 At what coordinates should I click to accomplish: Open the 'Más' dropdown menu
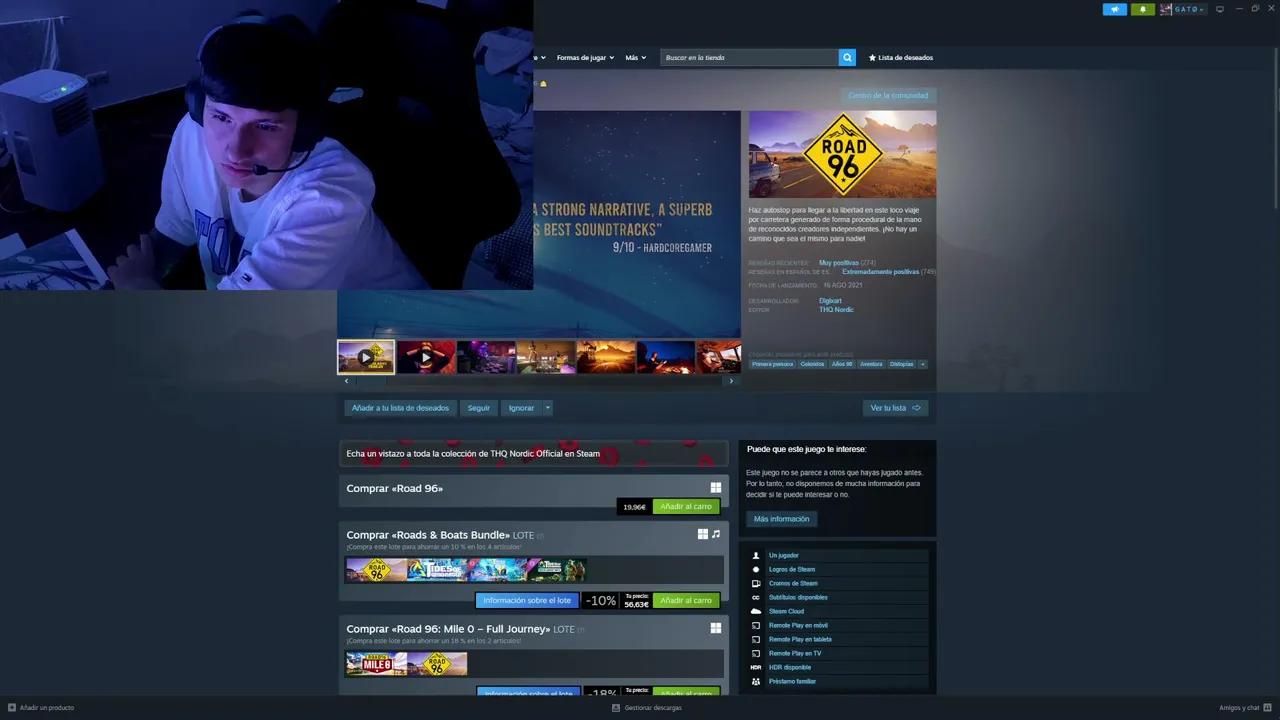pyautogui.click(x=636, y=58)
